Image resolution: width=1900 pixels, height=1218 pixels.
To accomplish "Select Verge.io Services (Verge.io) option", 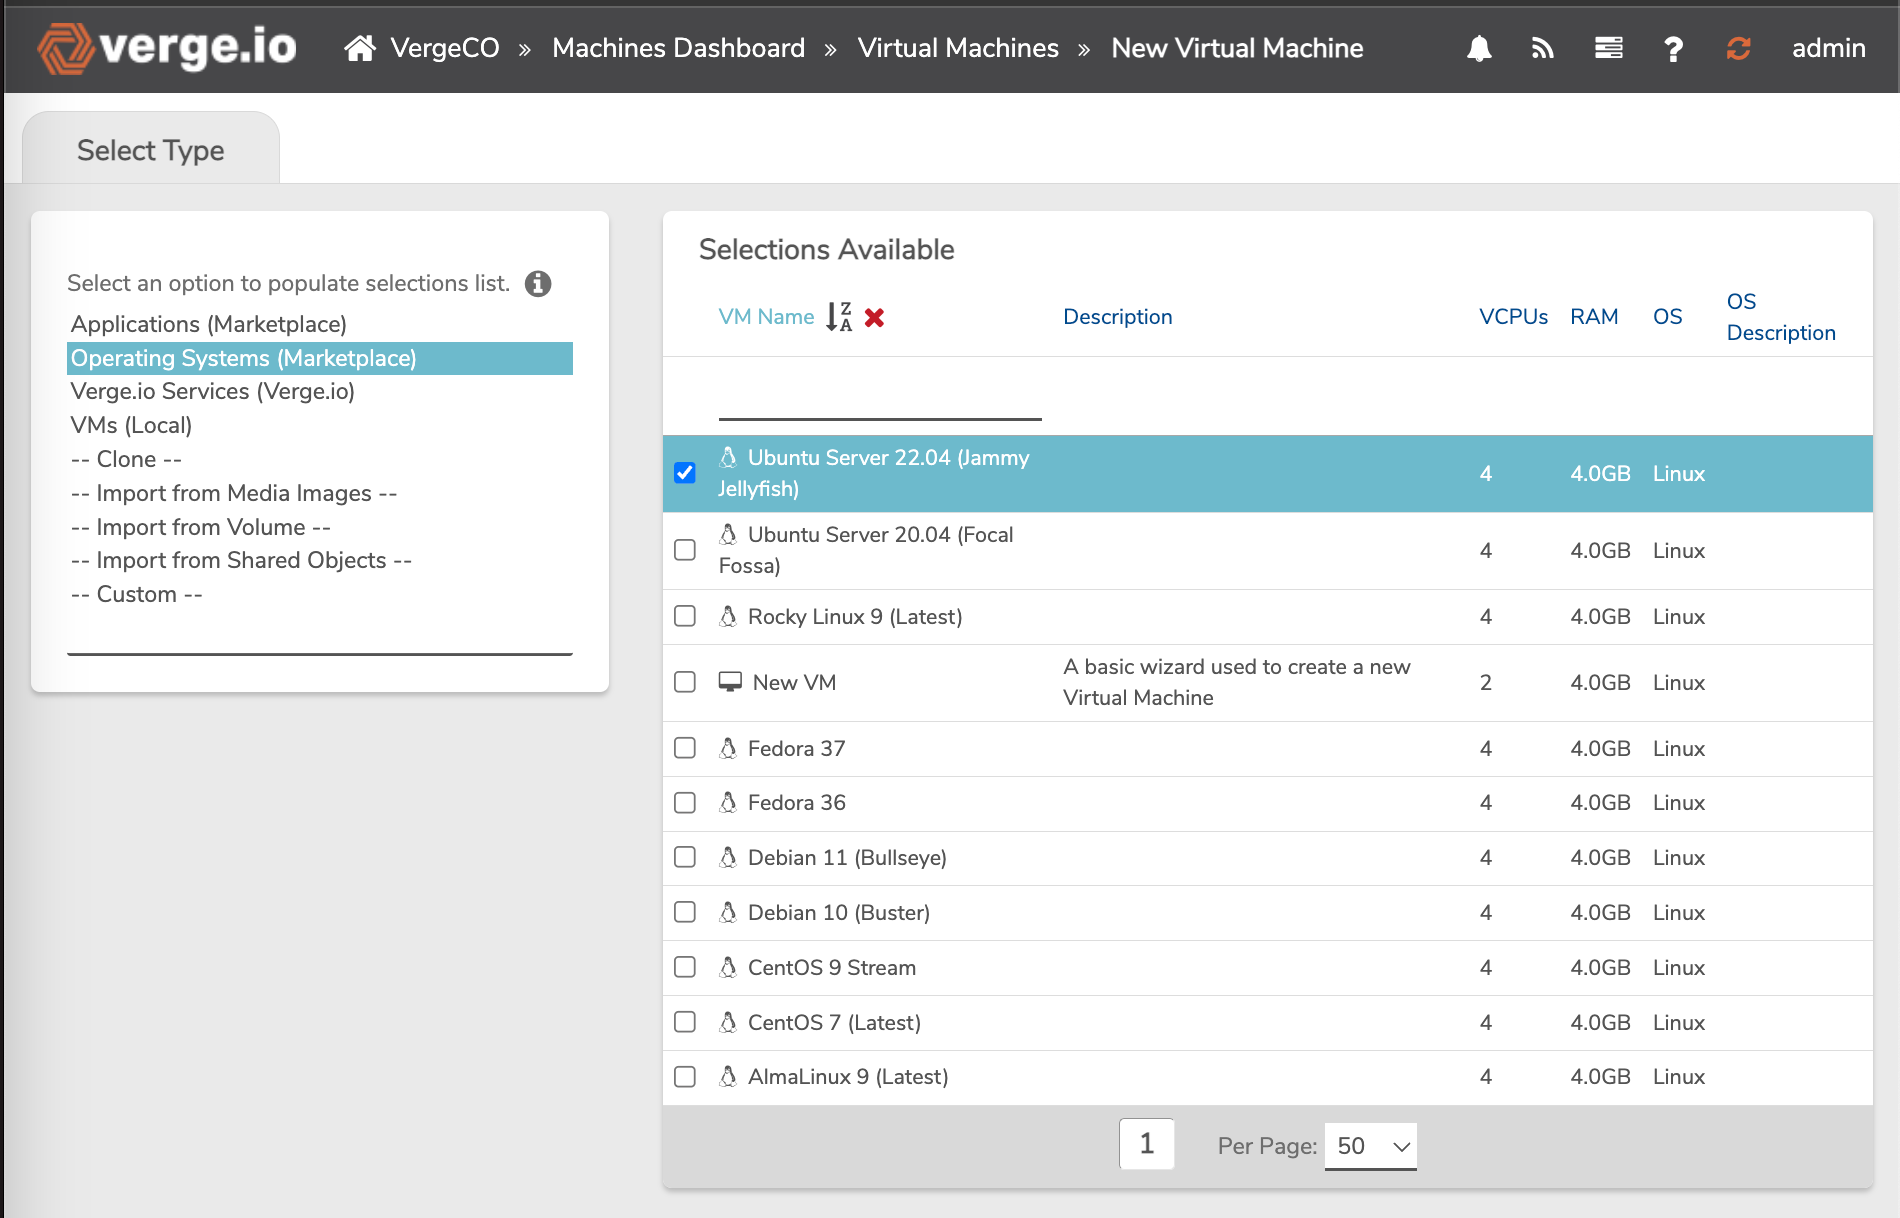I will (x=320, y=391).
